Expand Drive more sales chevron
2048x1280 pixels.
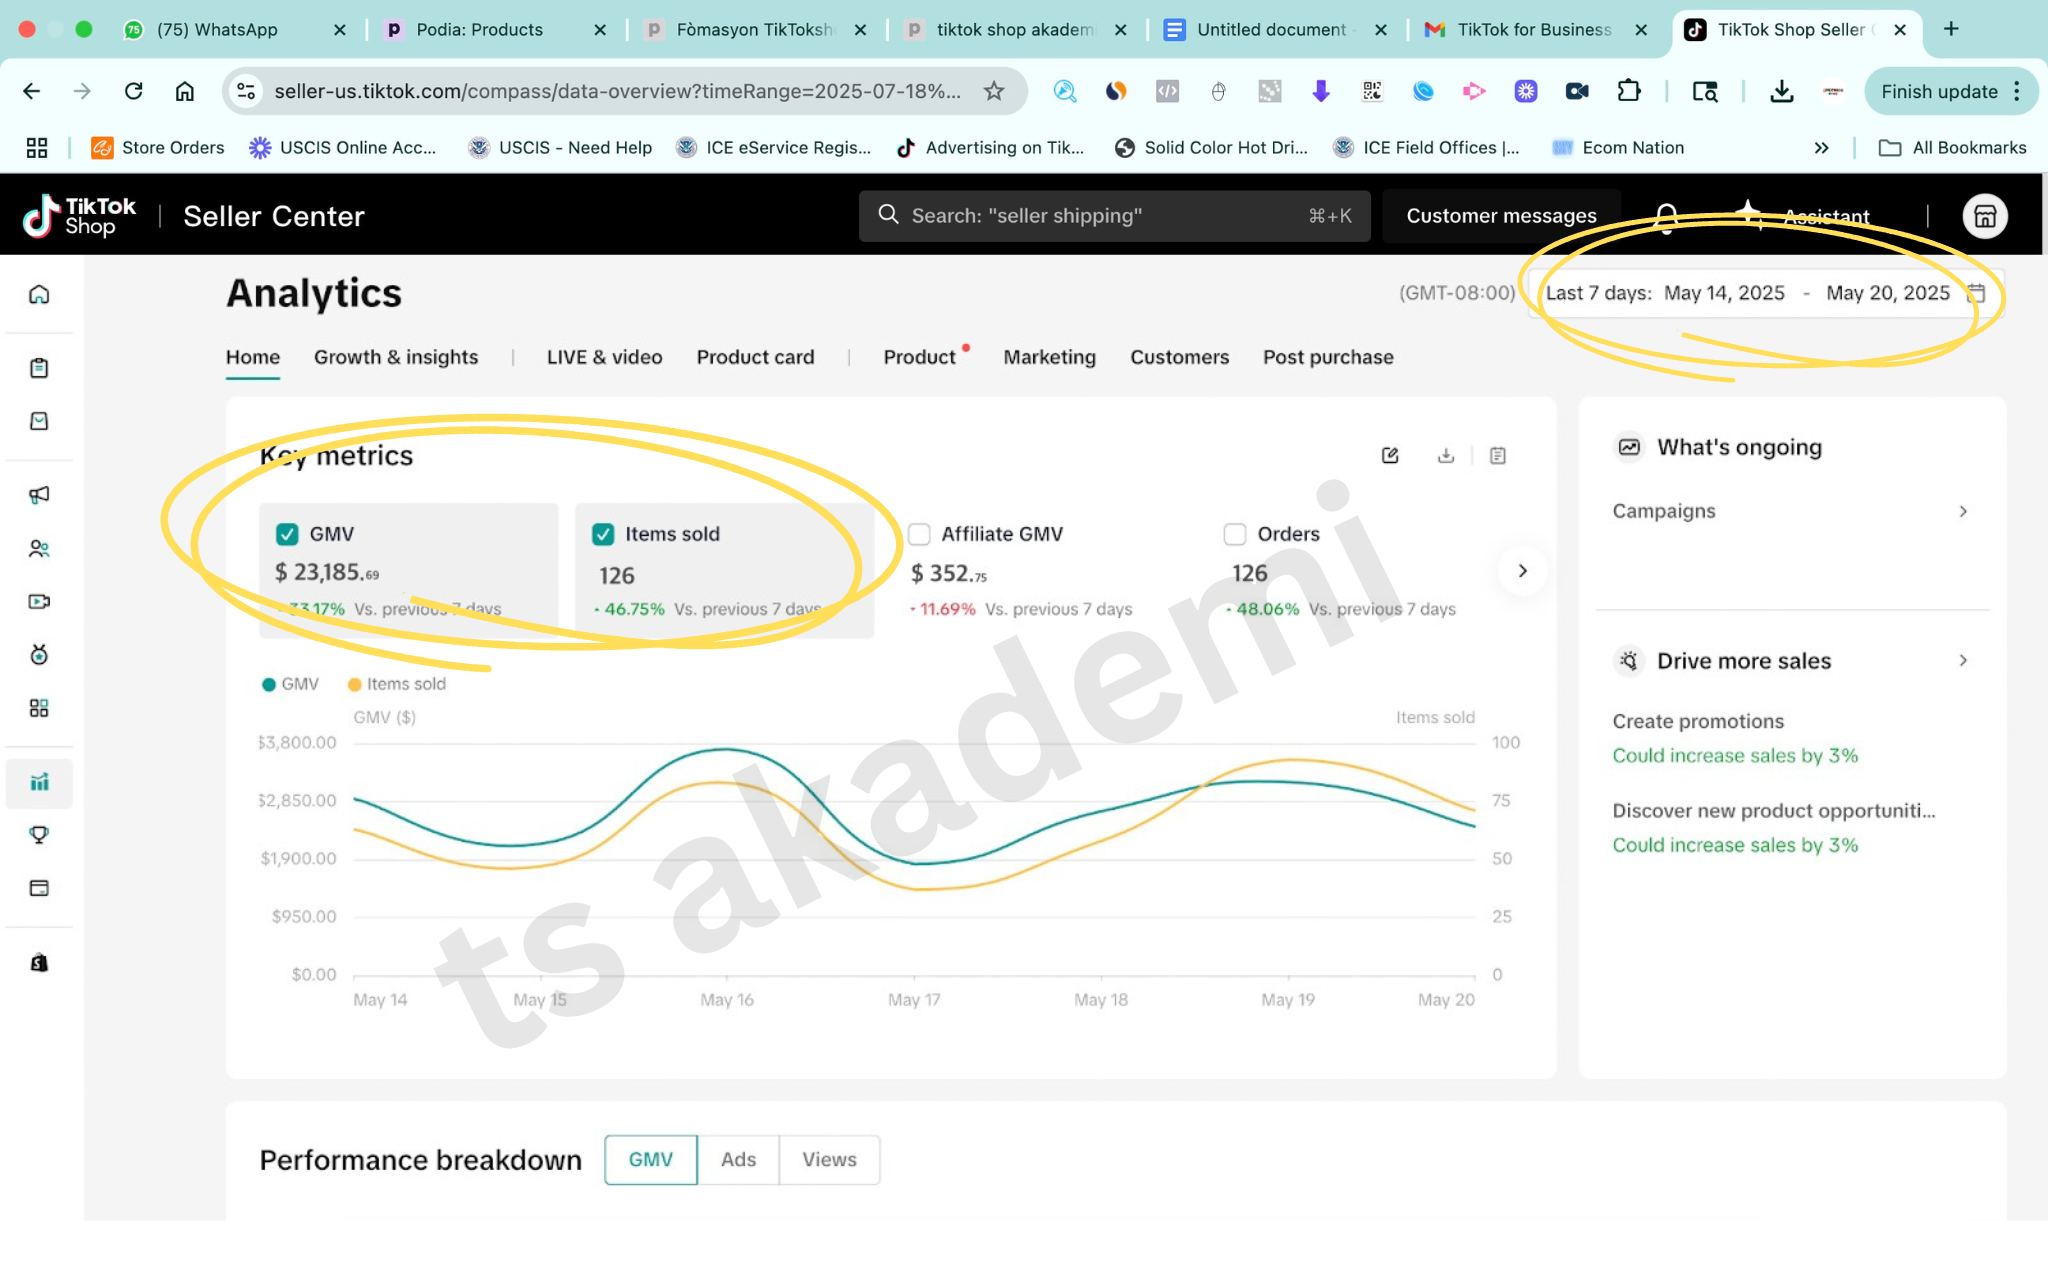pos(1963,660)
